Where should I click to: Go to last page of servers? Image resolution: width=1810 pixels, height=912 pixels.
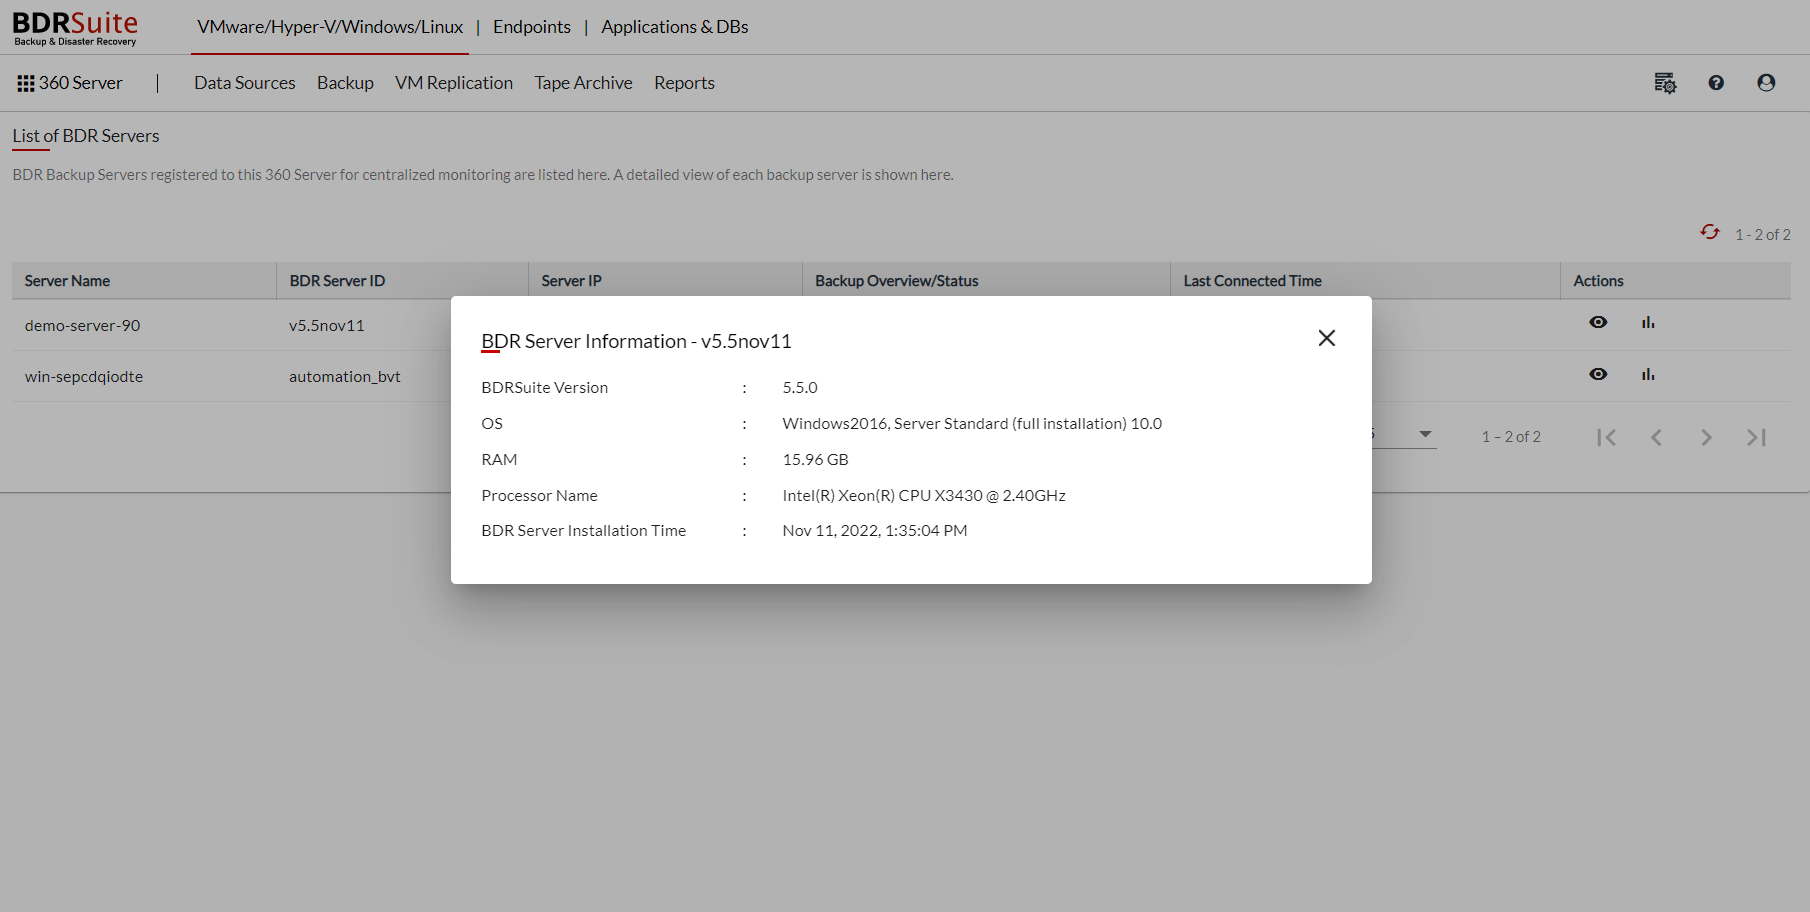point(1757,437)
